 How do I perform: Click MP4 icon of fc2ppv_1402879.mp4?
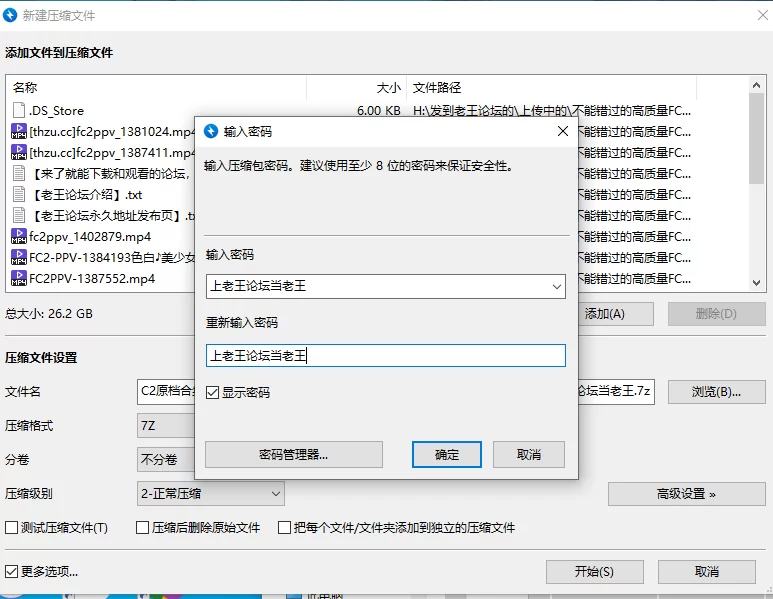click(19, 237)
